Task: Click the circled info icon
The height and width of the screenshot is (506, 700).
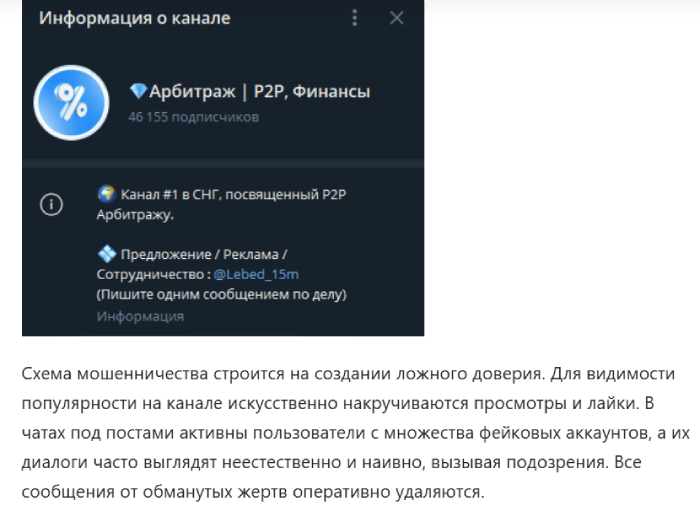Action: (x=51, y=204)
